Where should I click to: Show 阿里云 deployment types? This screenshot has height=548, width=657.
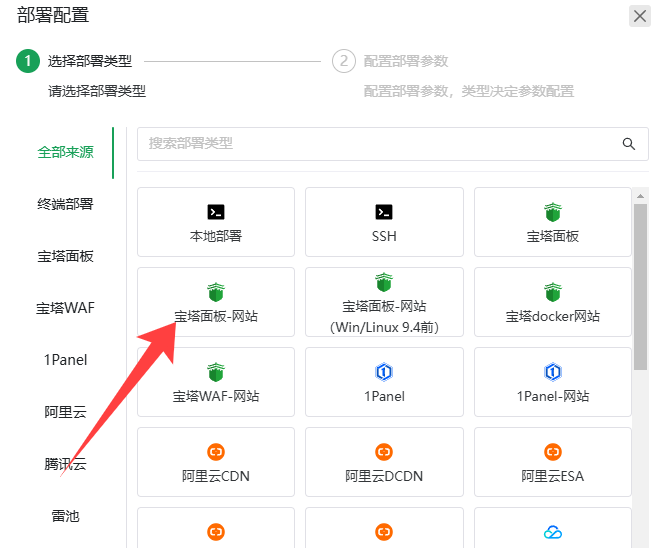(x=66, y=412)
